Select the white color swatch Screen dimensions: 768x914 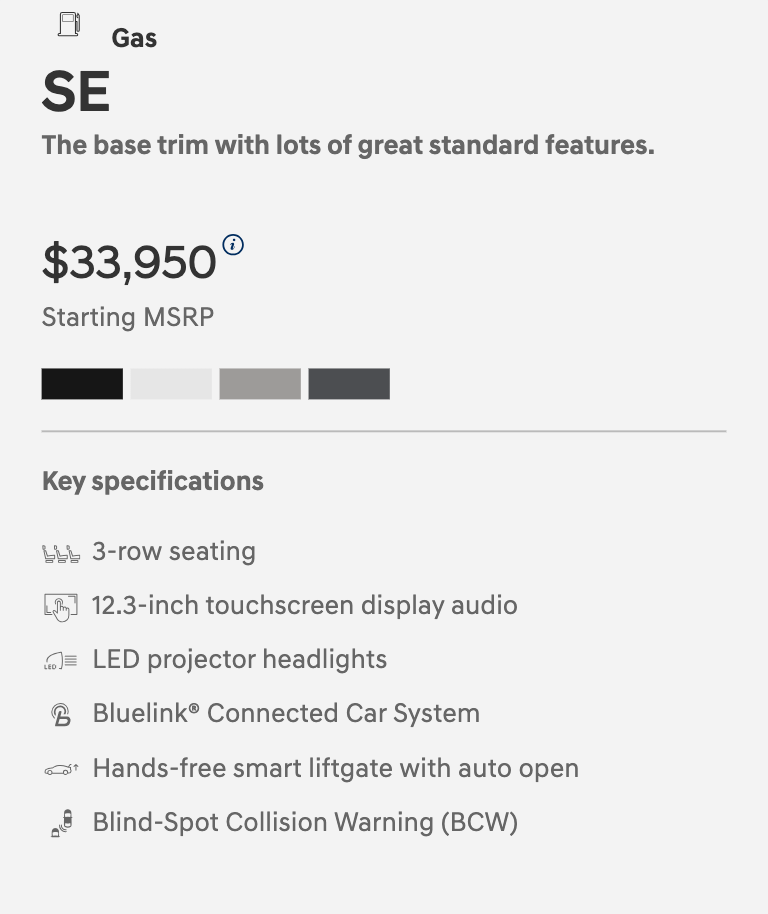171,384
